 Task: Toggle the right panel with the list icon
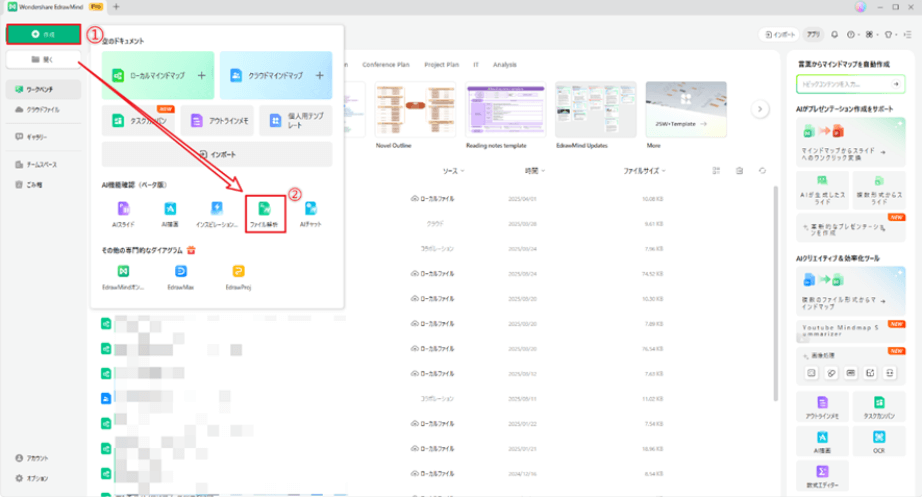[x=907, y=35]
